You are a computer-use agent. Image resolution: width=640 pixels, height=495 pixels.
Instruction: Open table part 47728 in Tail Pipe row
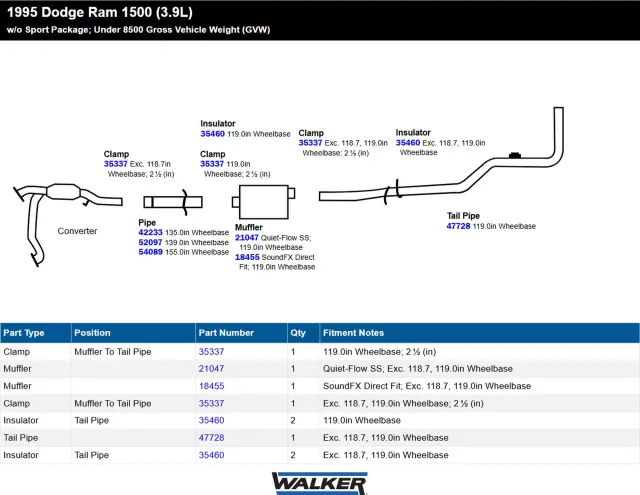211,438
